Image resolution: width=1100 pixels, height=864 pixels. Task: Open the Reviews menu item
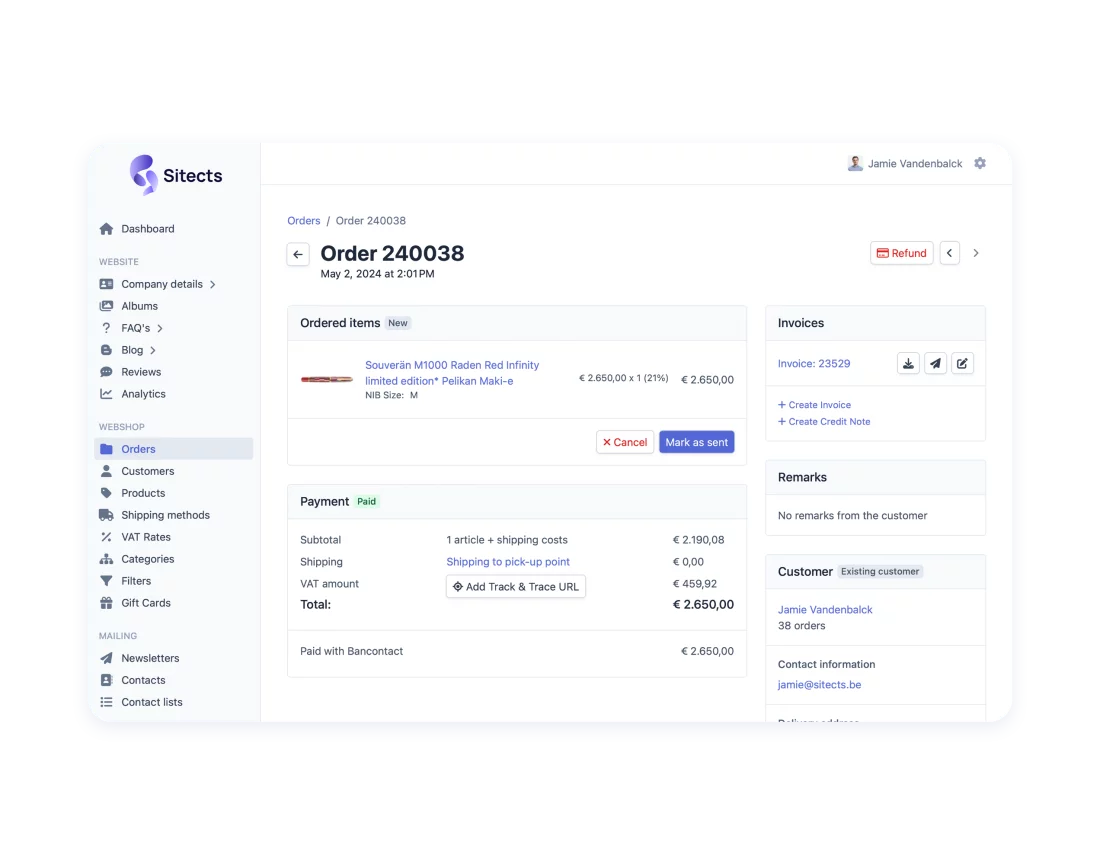[141, 372]
